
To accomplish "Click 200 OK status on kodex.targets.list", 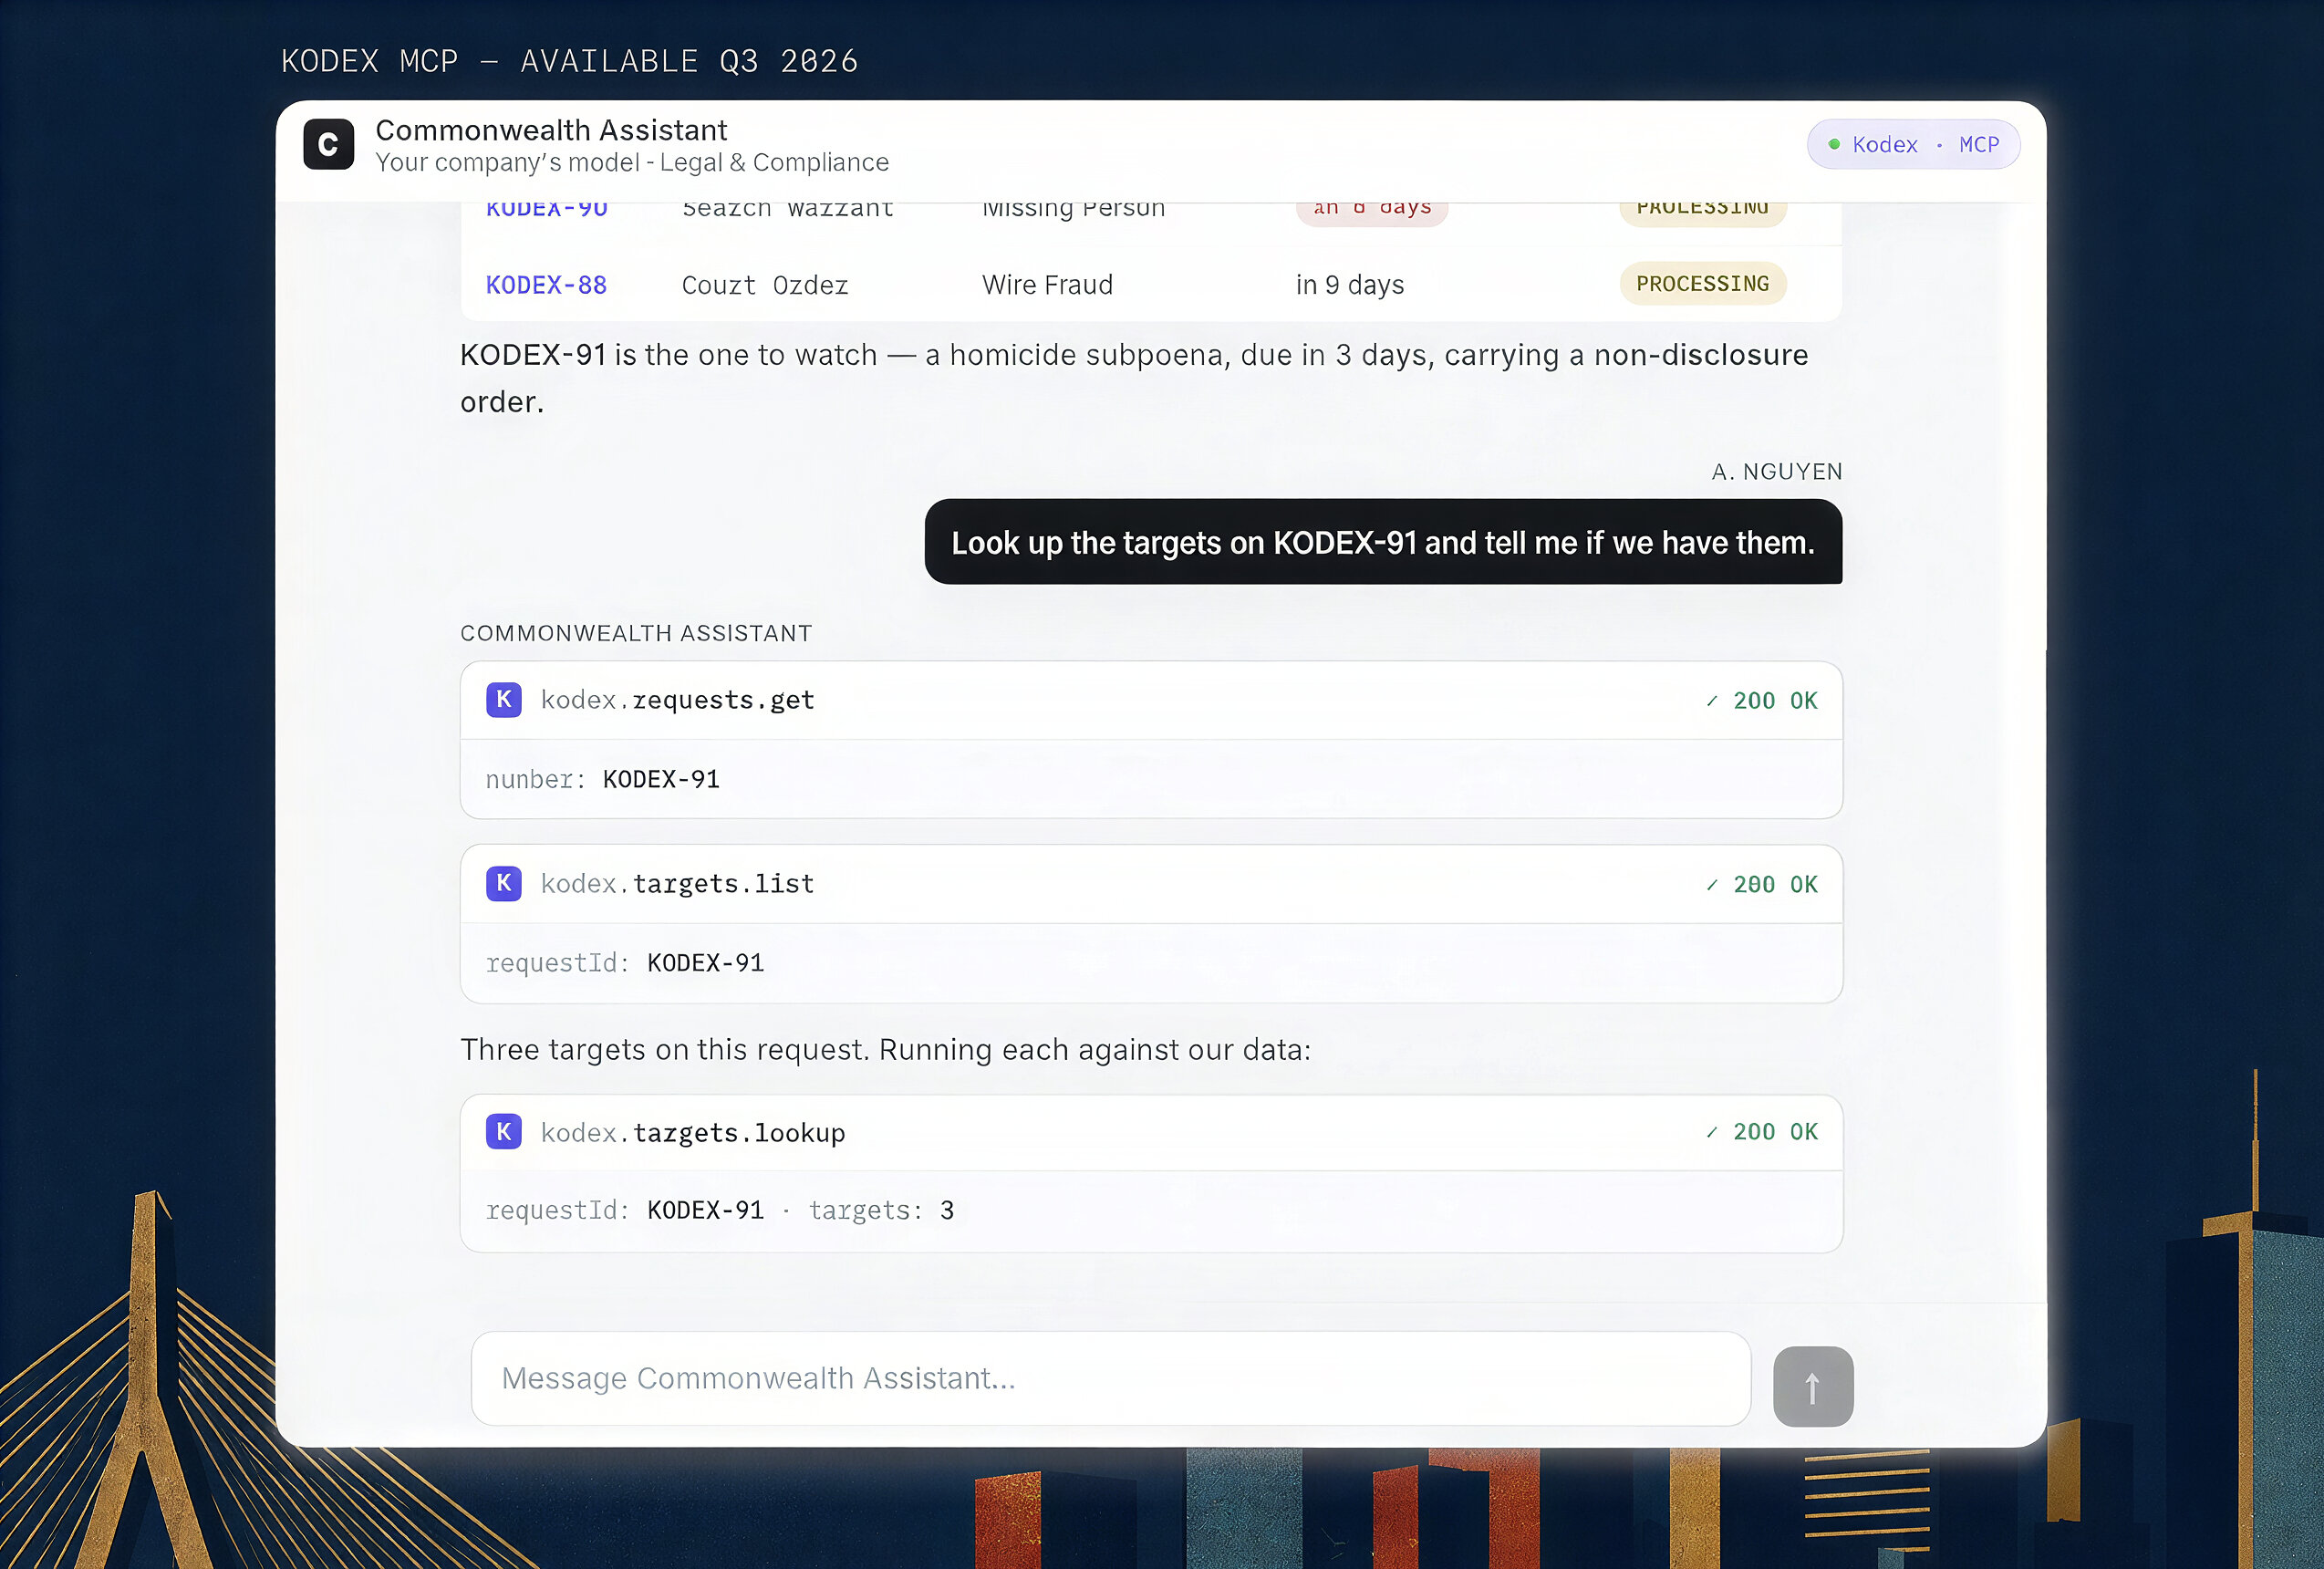I will tap(1762, 885).
